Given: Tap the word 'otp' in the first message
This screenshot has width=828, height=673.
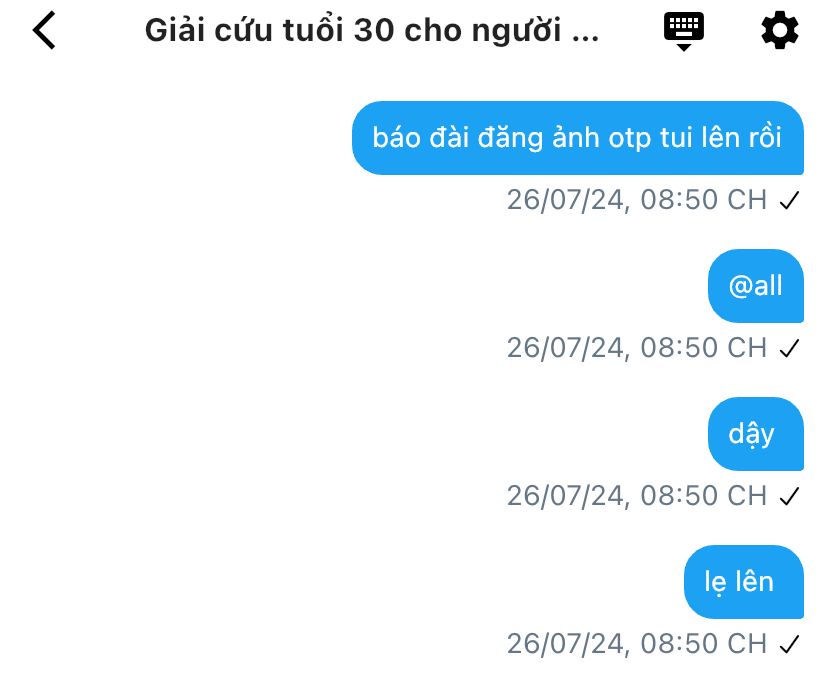Looking at the screenshot, I should tap(629, 139).
